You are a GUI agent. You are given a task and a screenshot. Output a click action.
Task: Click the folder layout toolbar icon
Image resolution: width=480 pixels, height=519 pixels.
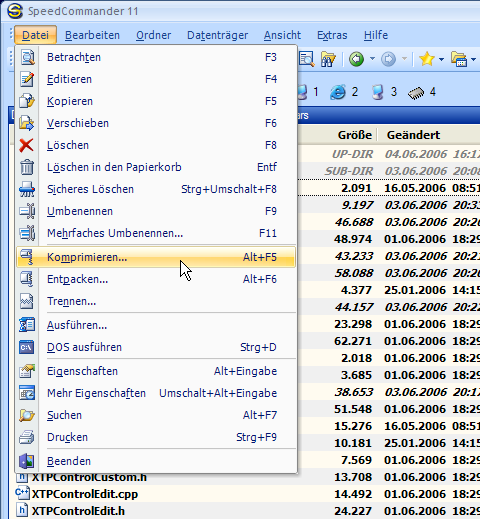(x=459, y=59)
